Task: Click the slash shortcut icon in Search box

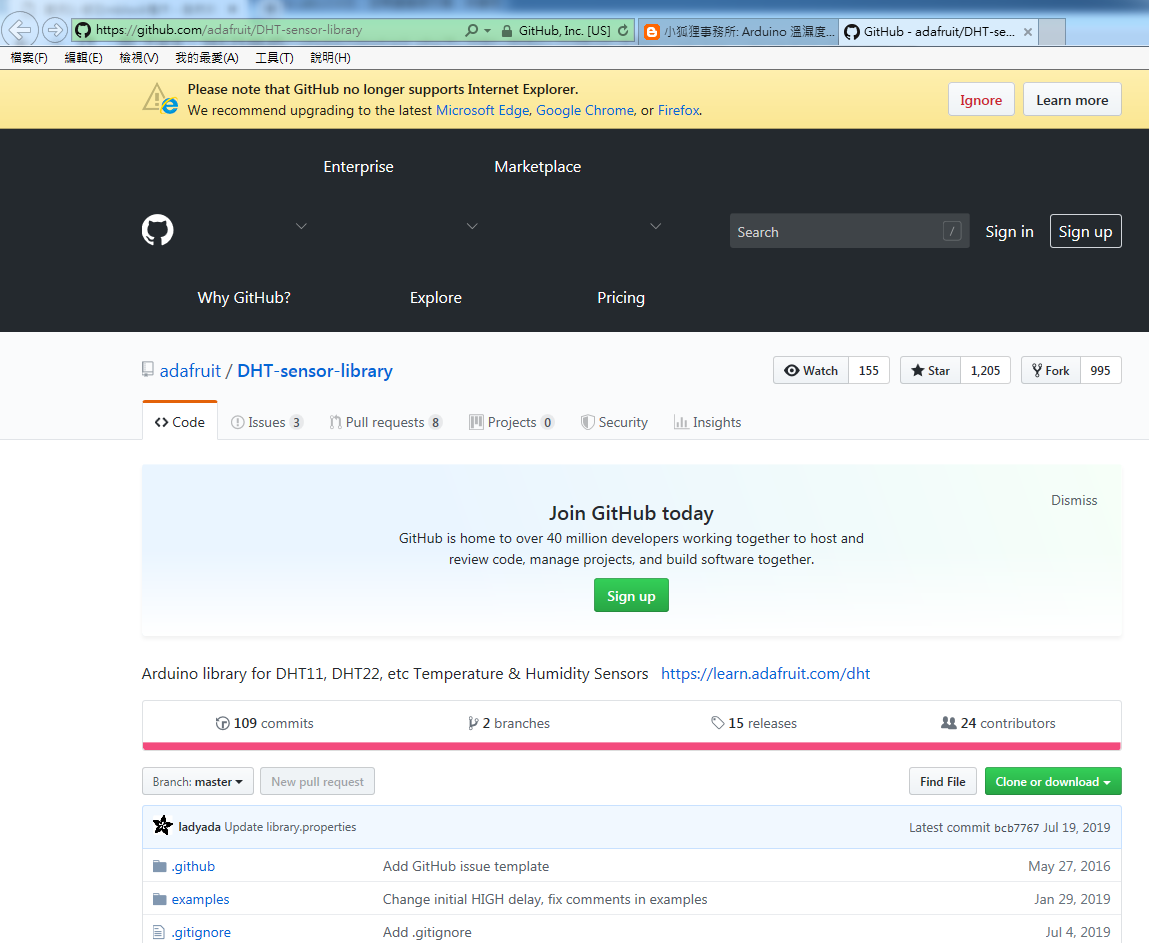Action: coord(952,232)
